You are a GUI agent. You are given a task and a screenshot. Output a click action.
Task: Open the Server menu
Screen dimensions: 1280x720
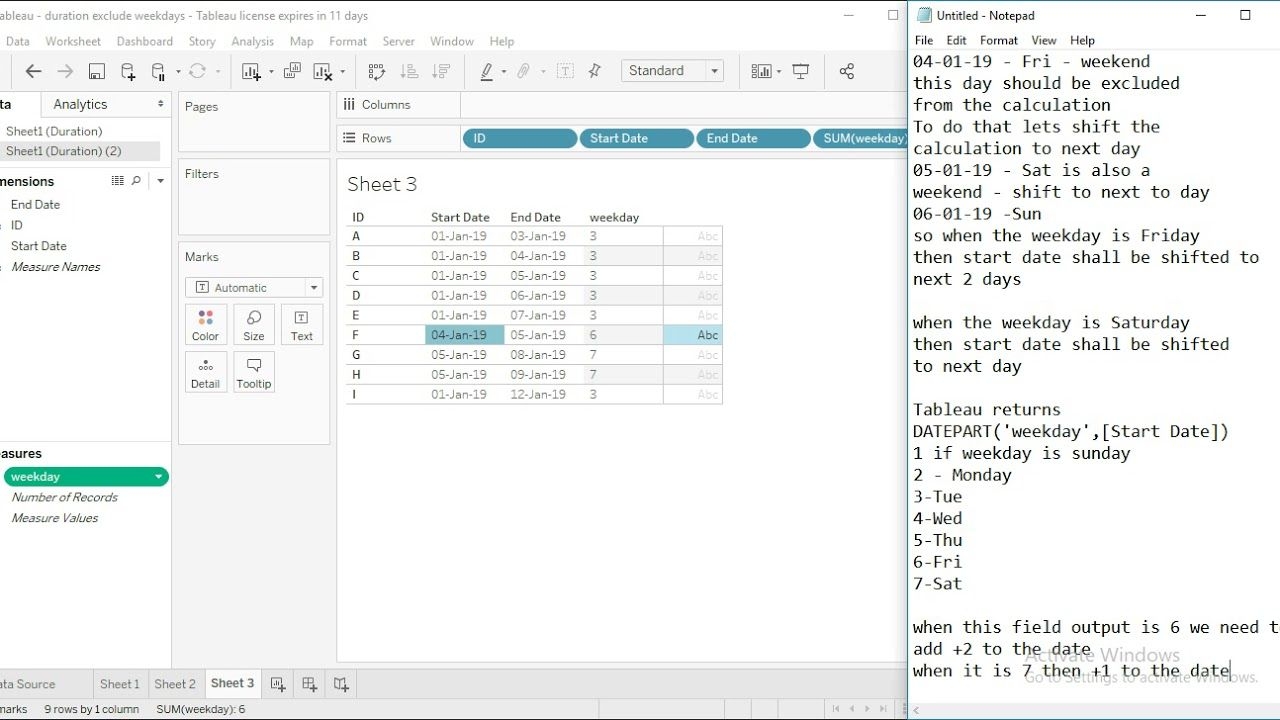[x=398, y=41]
